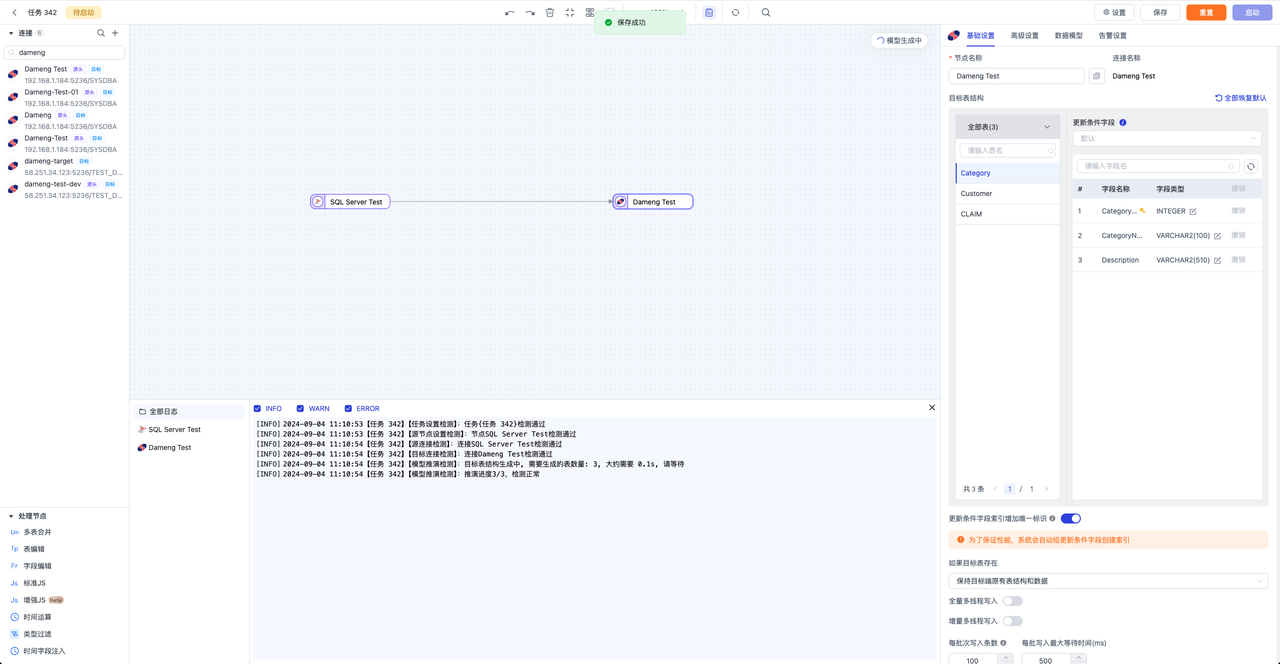Screen dimensions: 1280x664
Task: Focus the 请输入字段名 search field
Action: (x=1157, y=166)
